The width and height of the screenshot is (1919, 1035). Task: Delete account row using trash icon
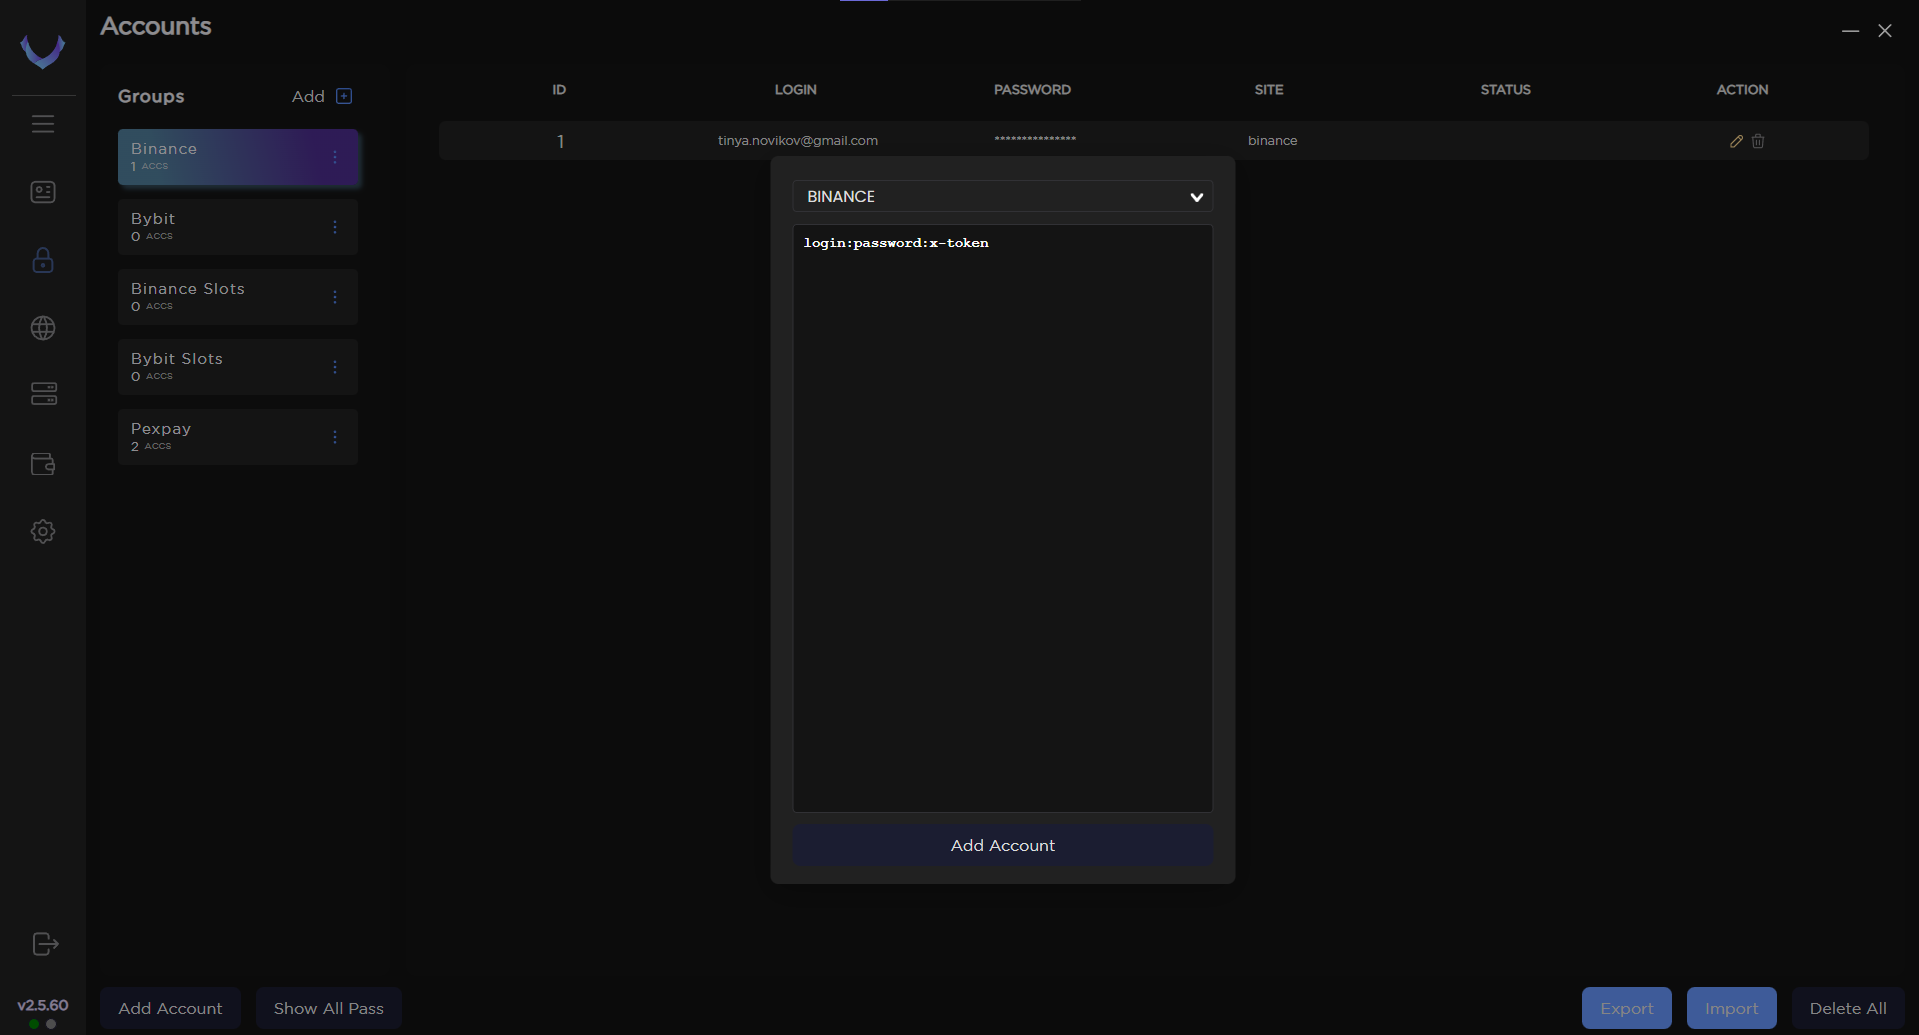click(x=1758, y=141)
